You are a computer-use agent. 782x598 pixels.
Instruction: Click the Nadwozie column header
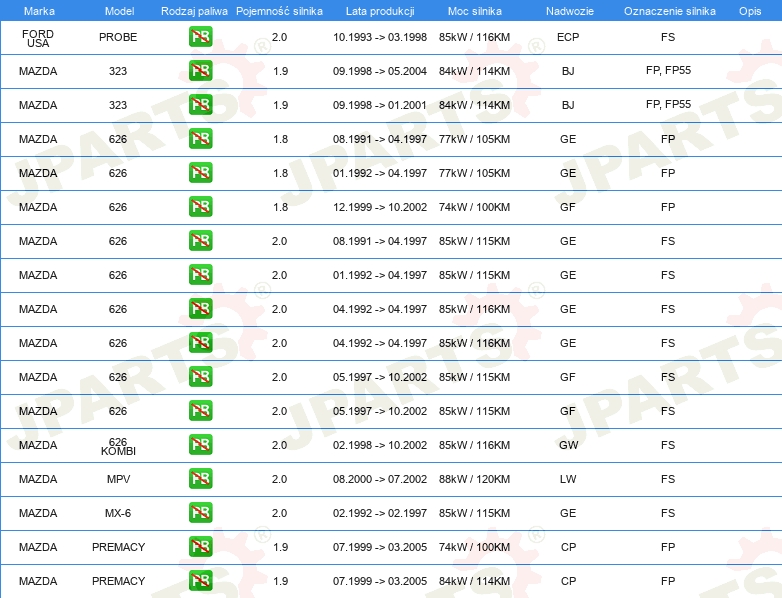click(x=570, y=11)
